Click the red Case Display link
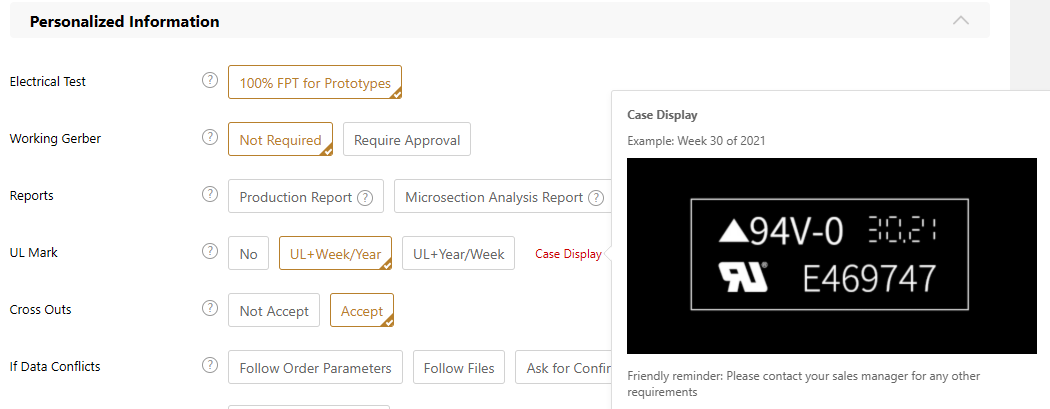The image size is (1050, 409). [568, 254]
